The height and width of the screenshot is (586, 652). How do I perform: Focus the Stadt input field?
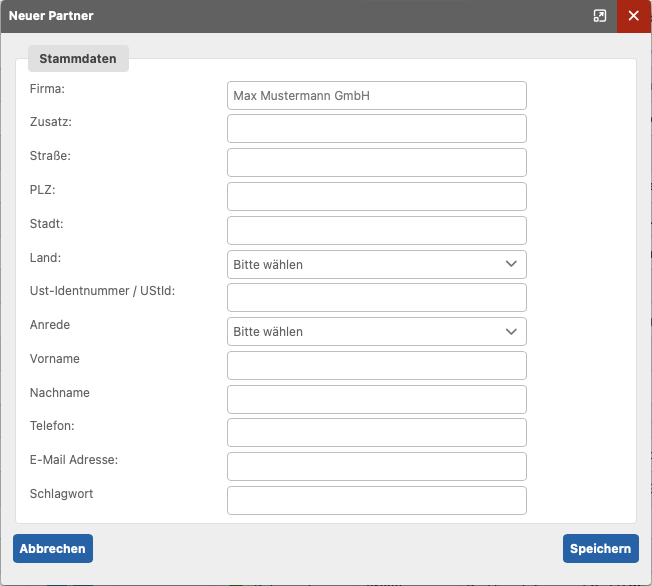tap(377, 230)
